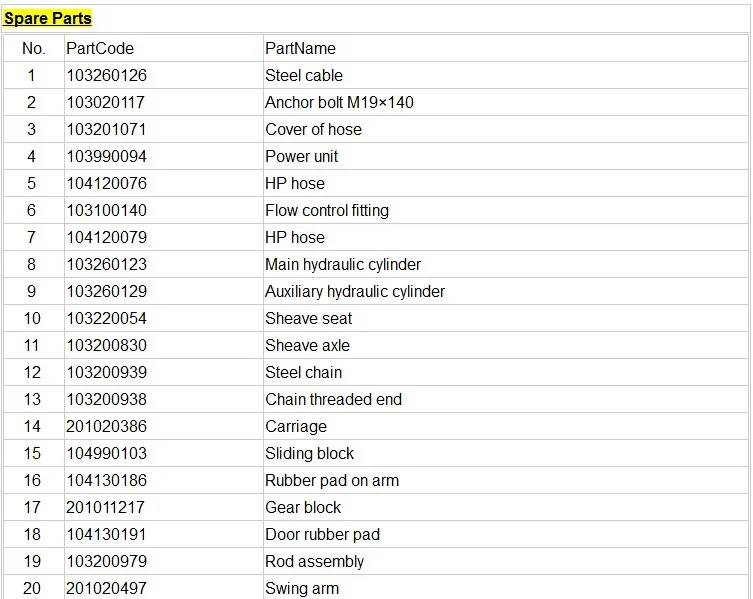The width and height of the screenshot is (753, 599).
Task: Click the Flow control fitting entry
Action: (x=327, y=210)
